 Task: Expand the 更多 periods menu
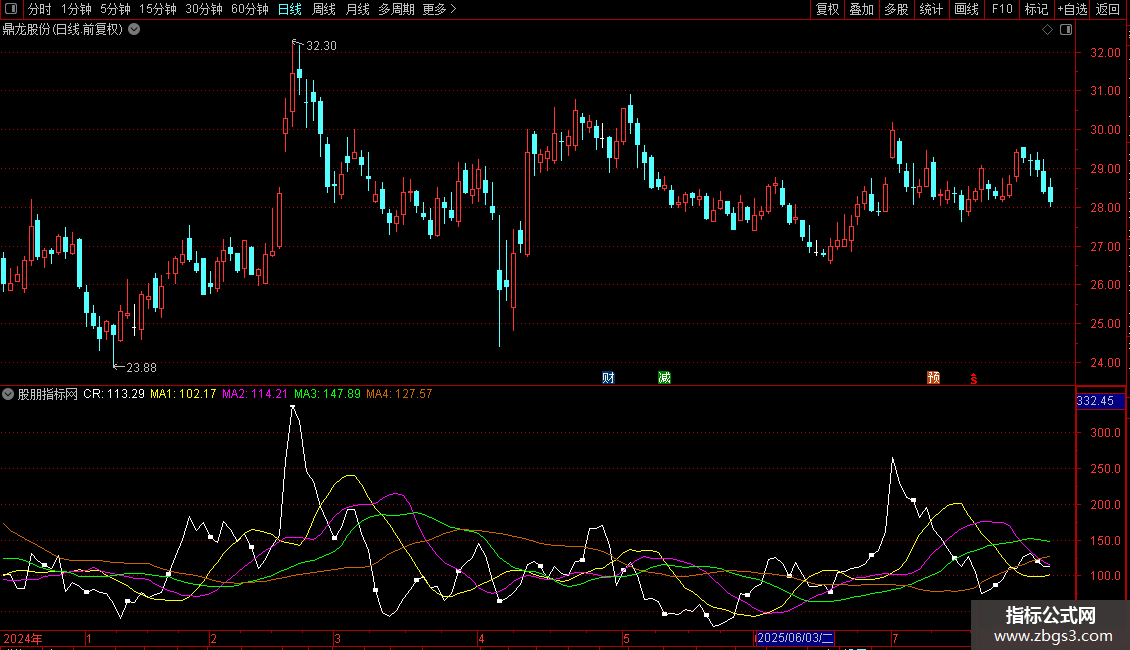[x=440, y=9]
